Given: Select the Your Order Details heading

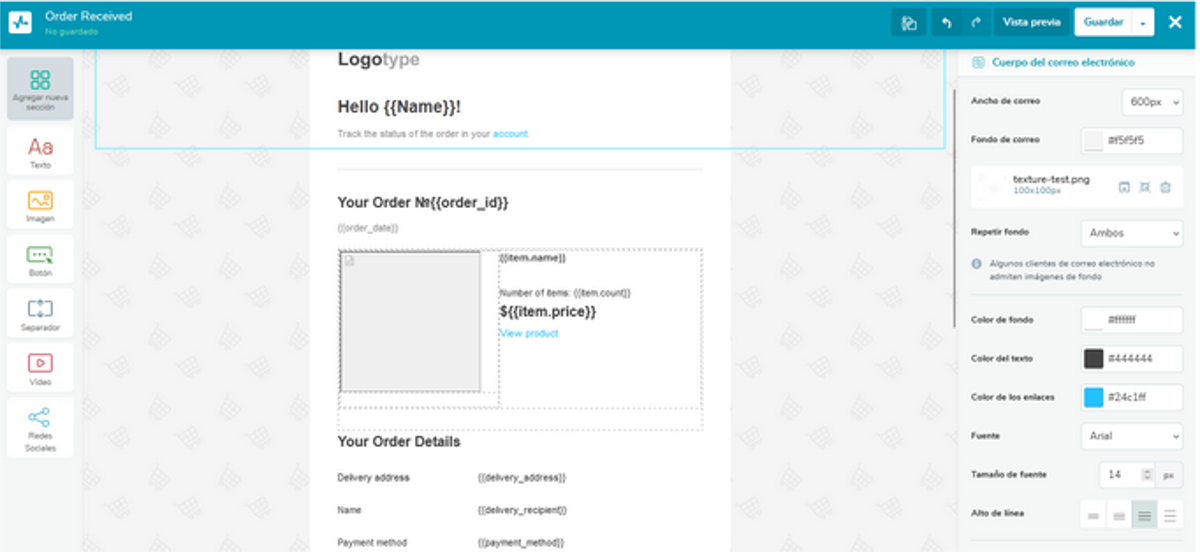Looking at the screenshot, I should [x=399, y=441].
